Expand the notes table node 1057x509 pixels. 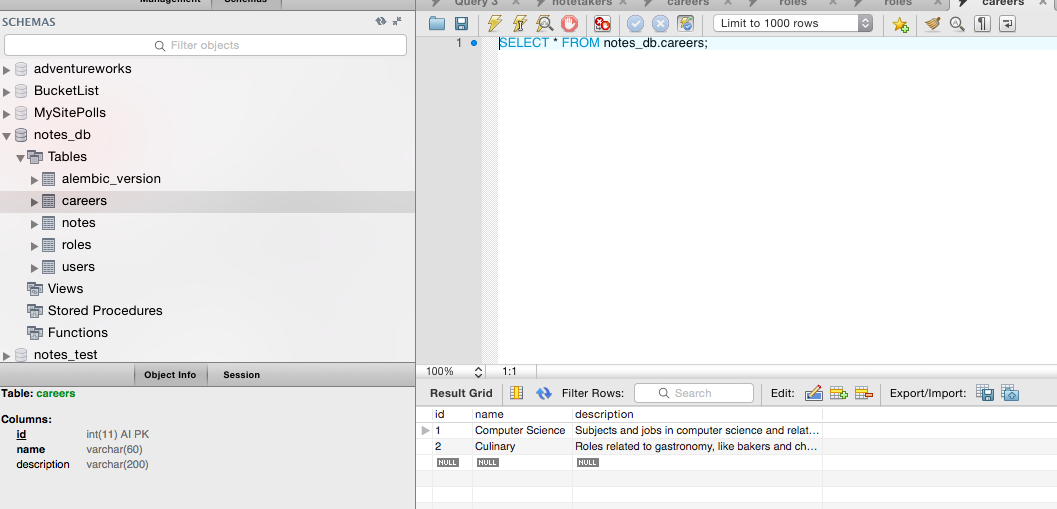(x=35, y=224)
